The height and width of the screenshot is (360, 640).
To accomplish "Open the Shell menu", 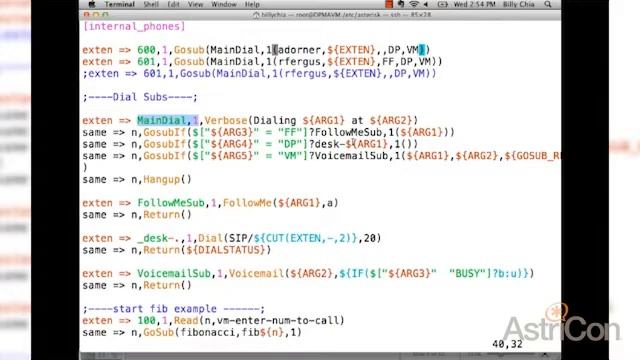I will [x=151, y=4].
